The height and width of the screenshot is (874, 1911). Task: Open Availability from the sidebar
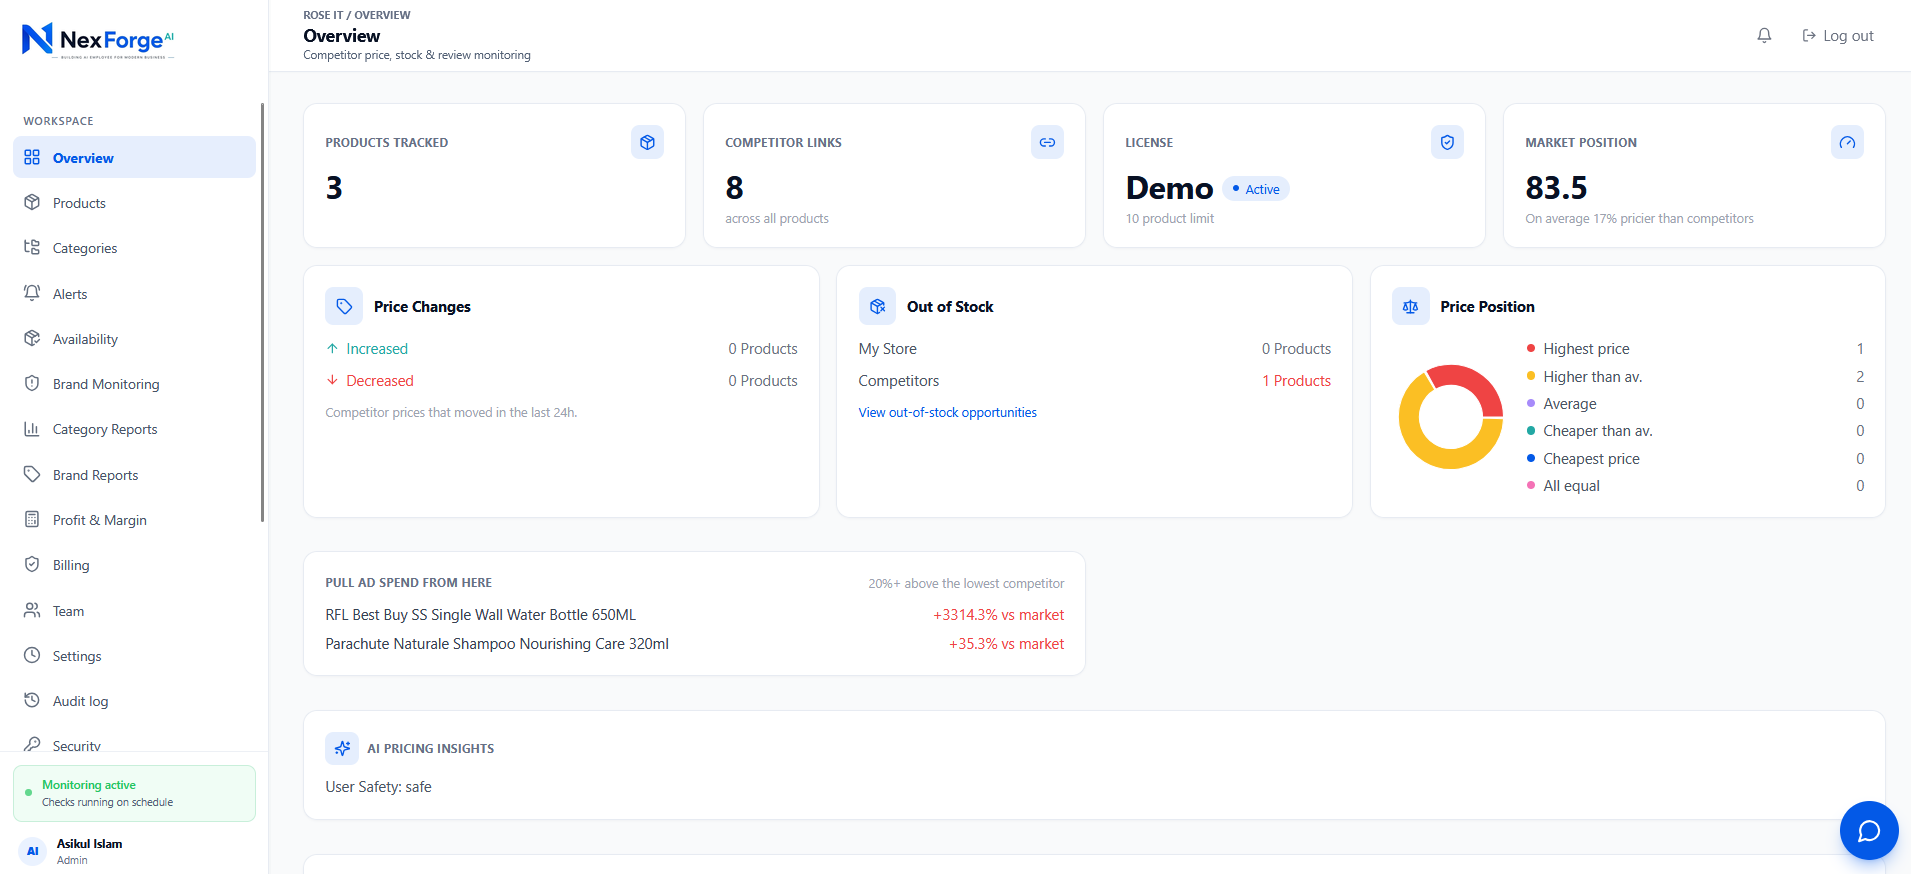(x=134, y=339)
